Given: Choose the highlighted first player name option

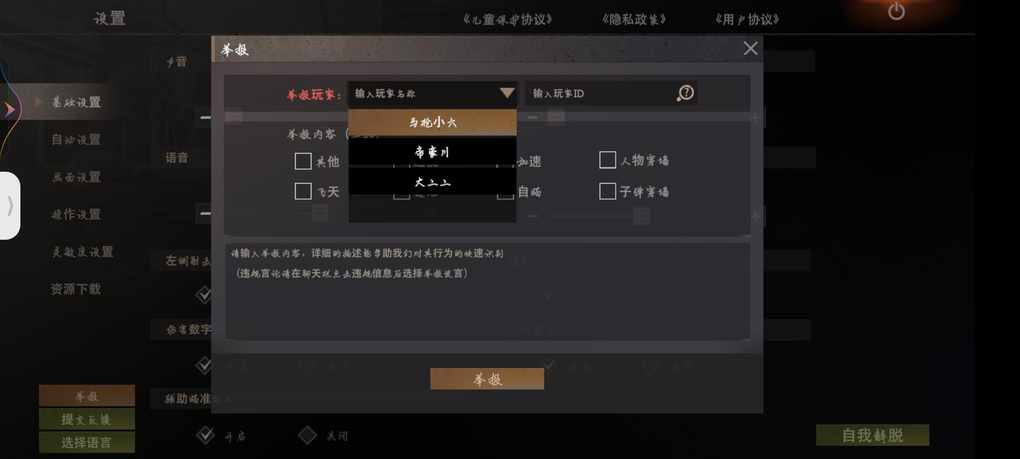Looking at the screenshot, I should pos(433,122).
